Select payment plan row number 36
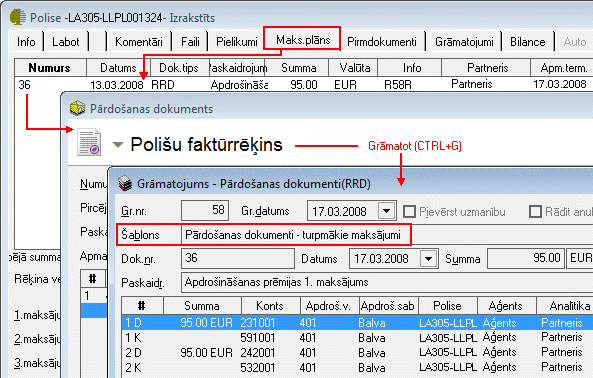The image size is (593, 378). [x=304, y=84]
